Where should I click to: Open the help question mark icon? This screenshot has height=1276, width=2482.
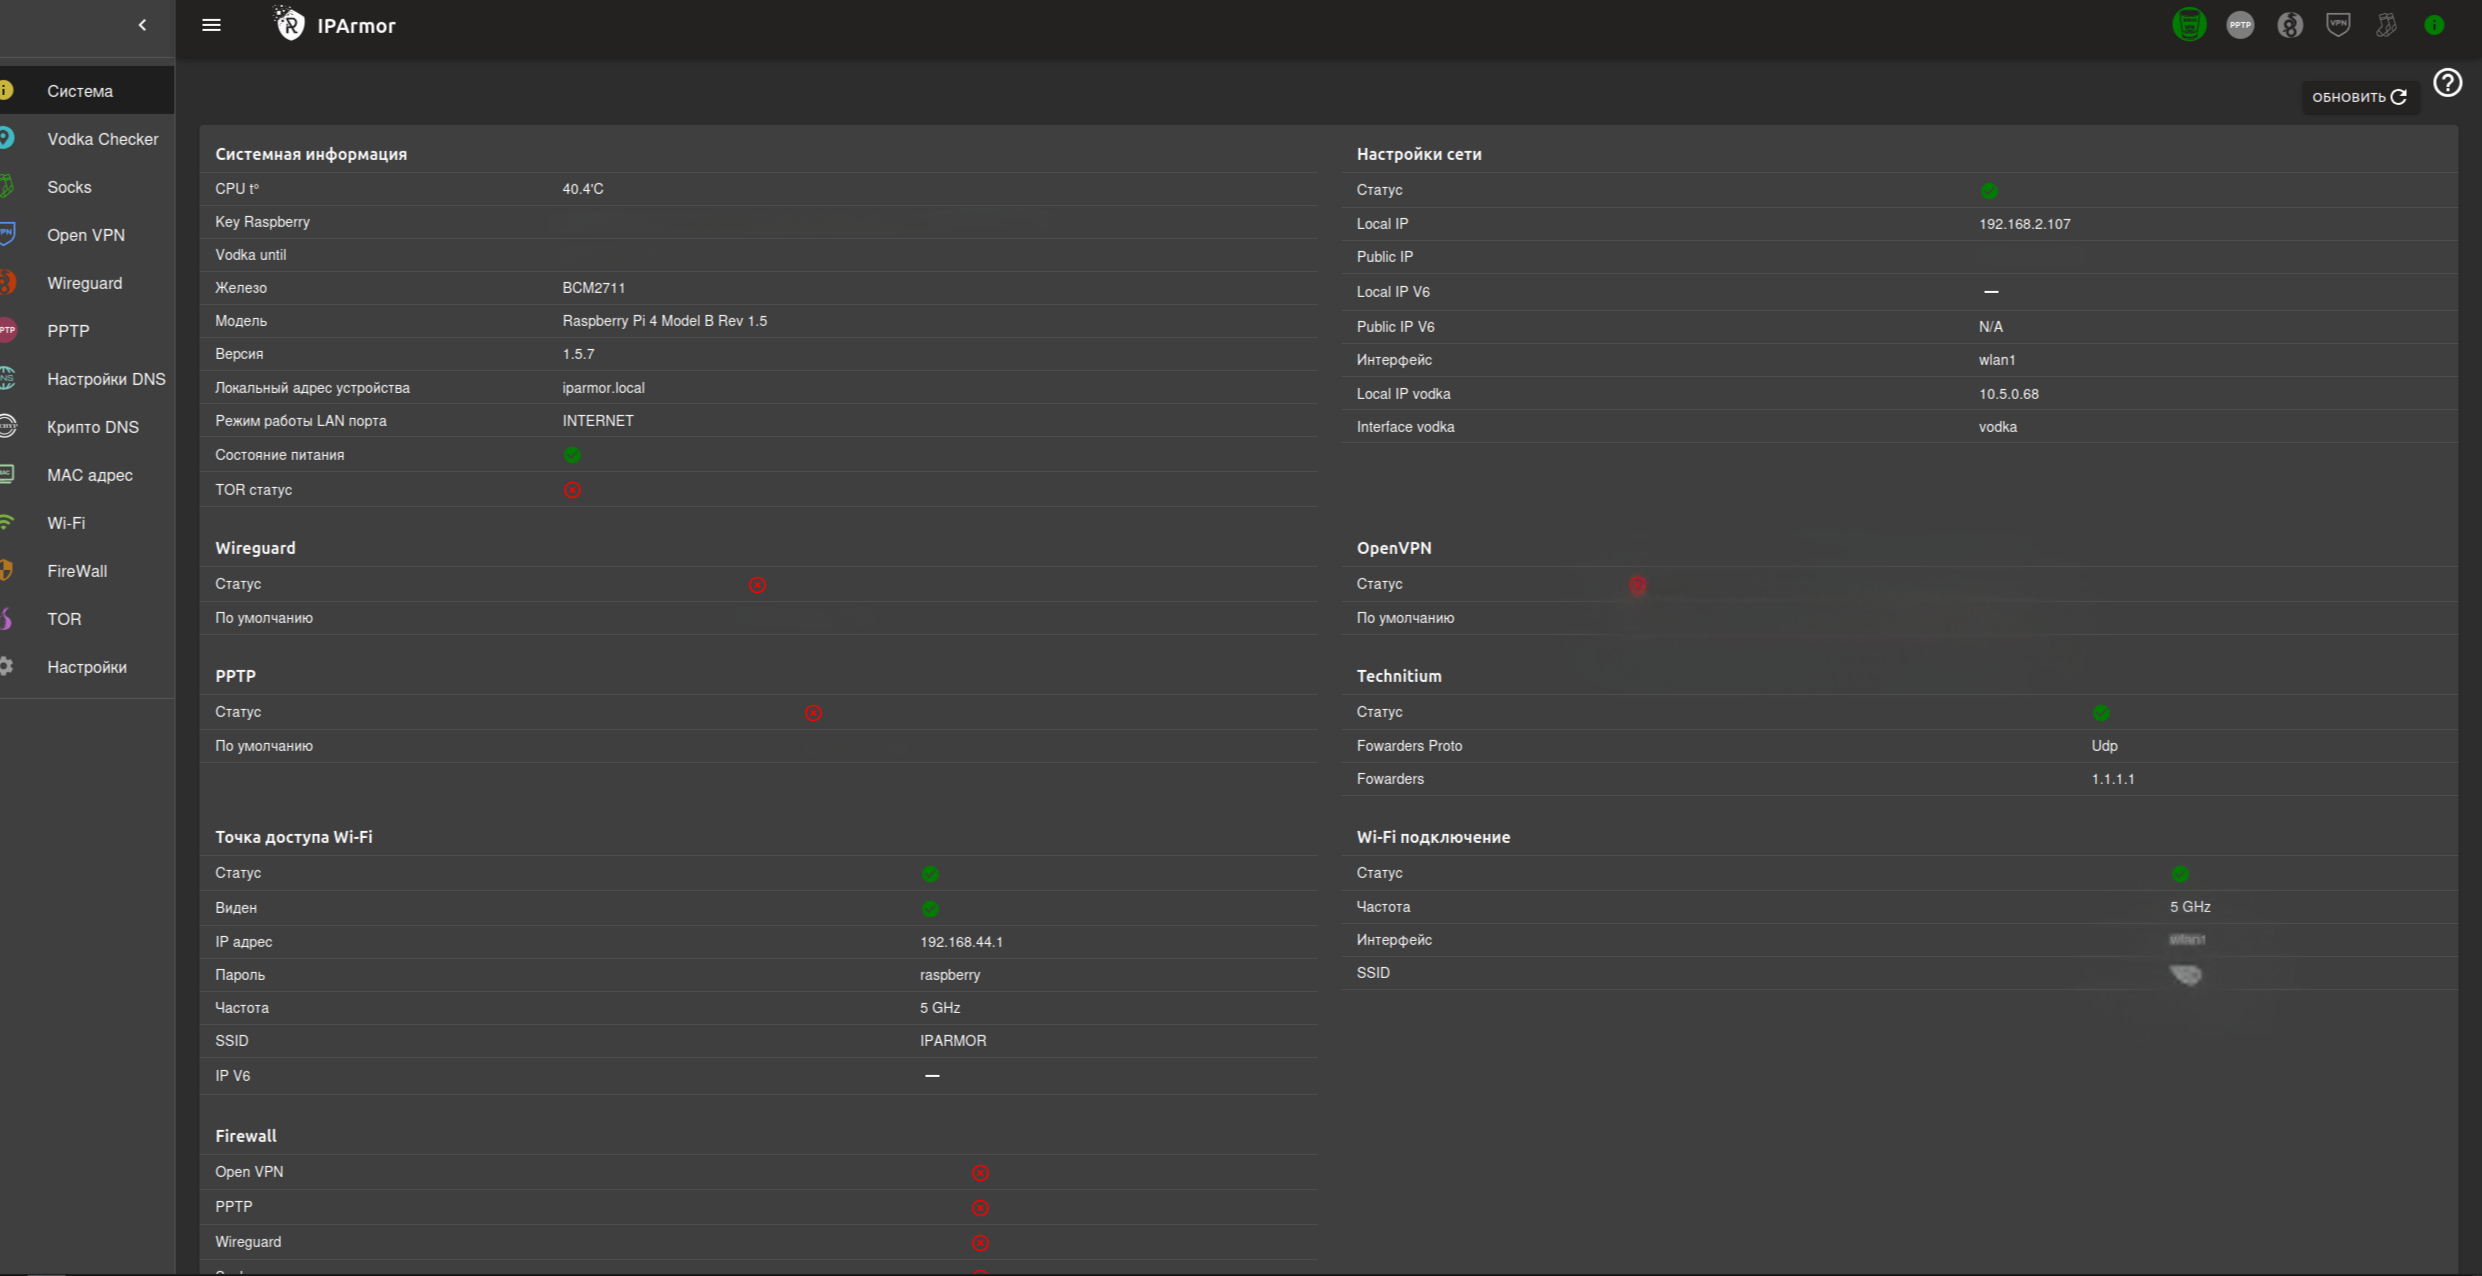pyautogui.click(x=2447, y=83)
